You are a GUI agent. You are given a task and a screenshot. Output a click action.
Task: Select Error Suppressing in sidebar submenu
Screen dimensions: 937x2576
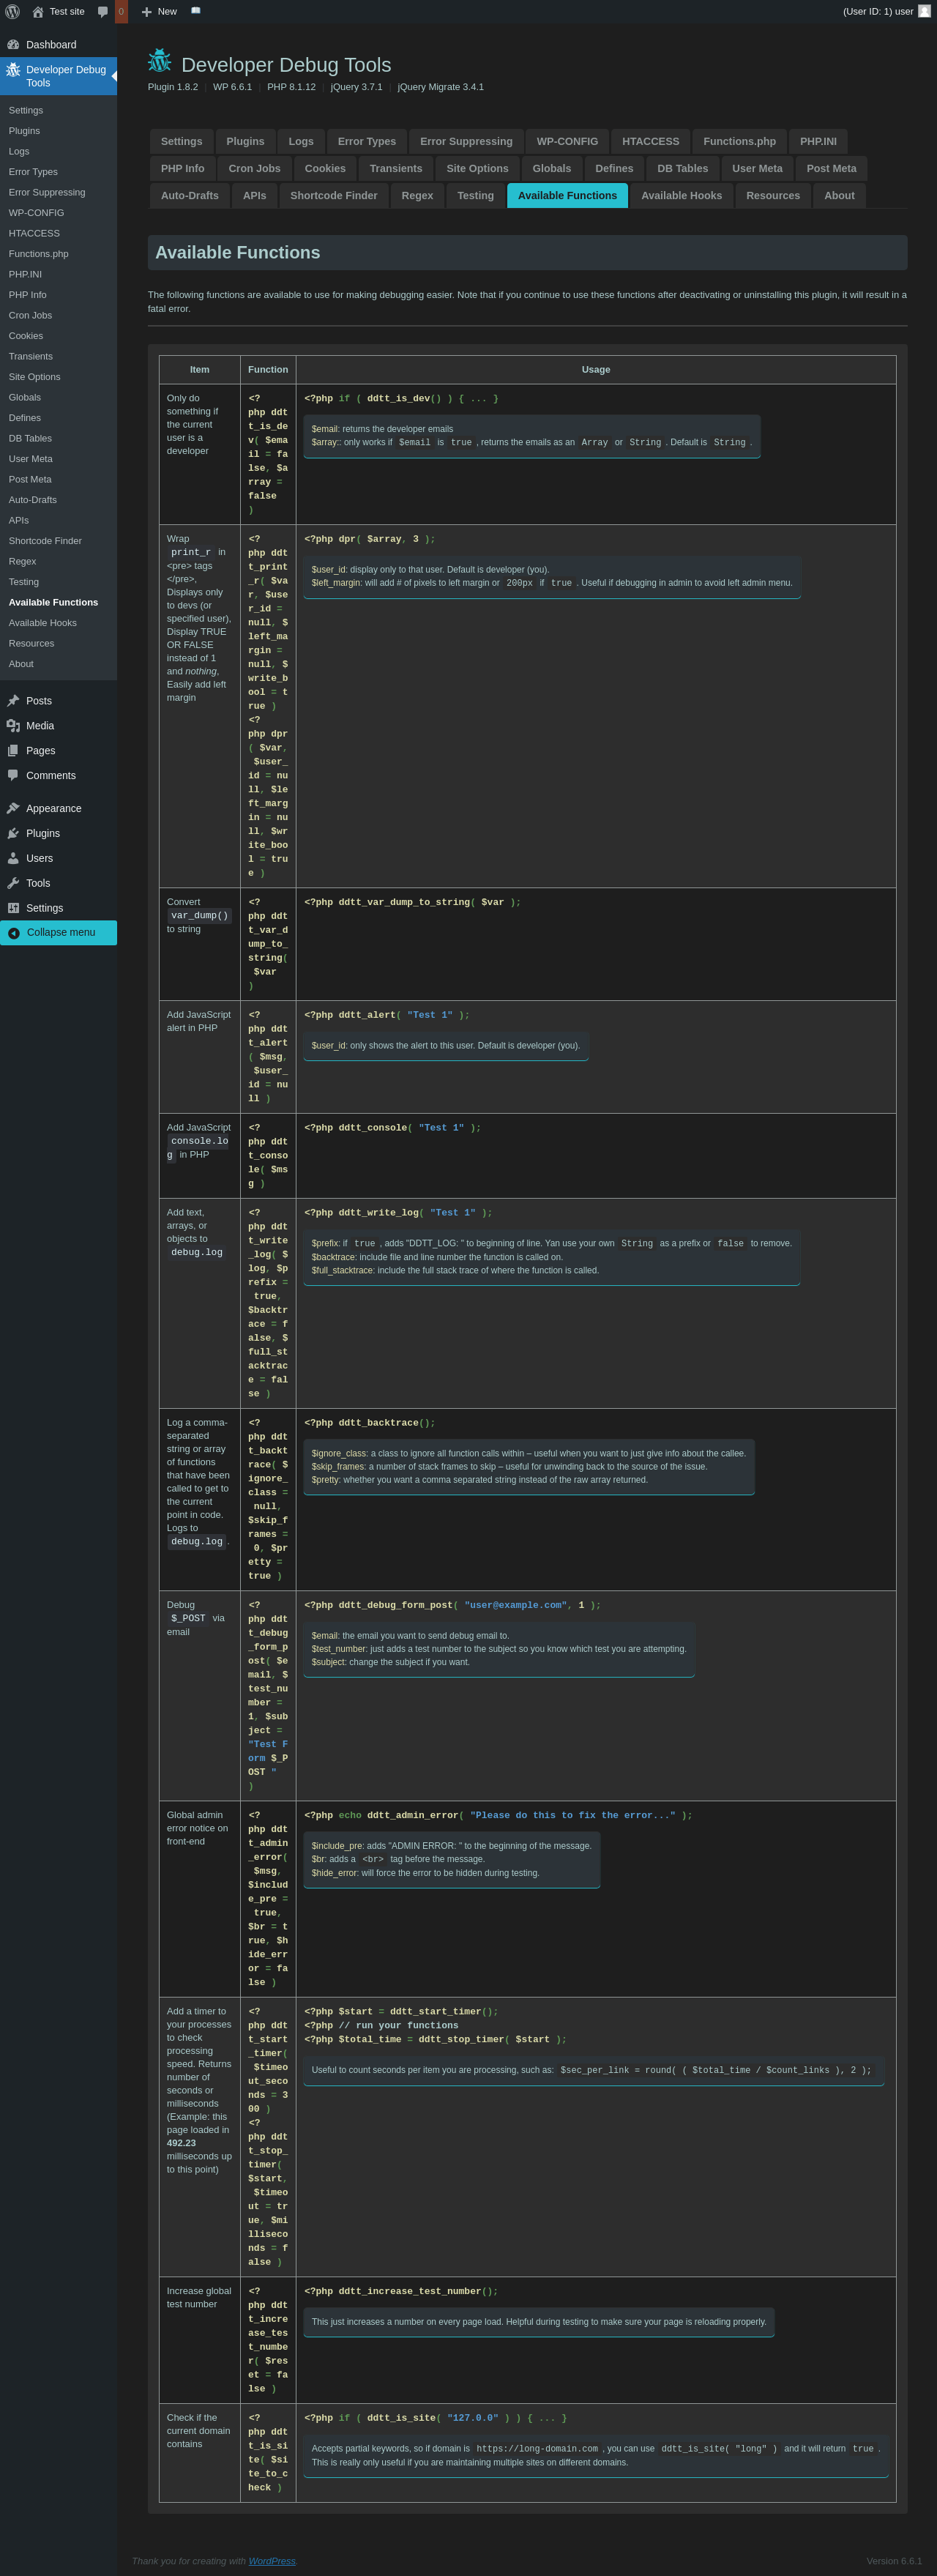click(x=47, y=193)
